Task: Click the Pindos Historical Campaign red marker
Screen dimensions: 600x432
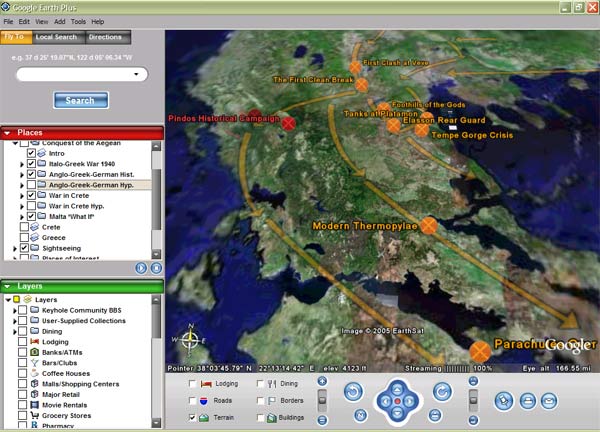Action: (289, 123)
